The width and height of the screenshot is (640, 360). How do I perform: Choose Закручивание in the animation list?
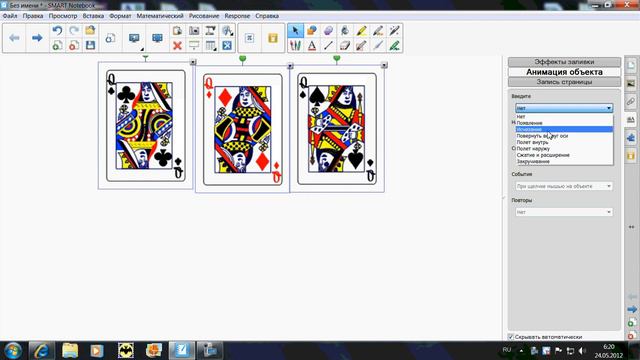(564, 162)
